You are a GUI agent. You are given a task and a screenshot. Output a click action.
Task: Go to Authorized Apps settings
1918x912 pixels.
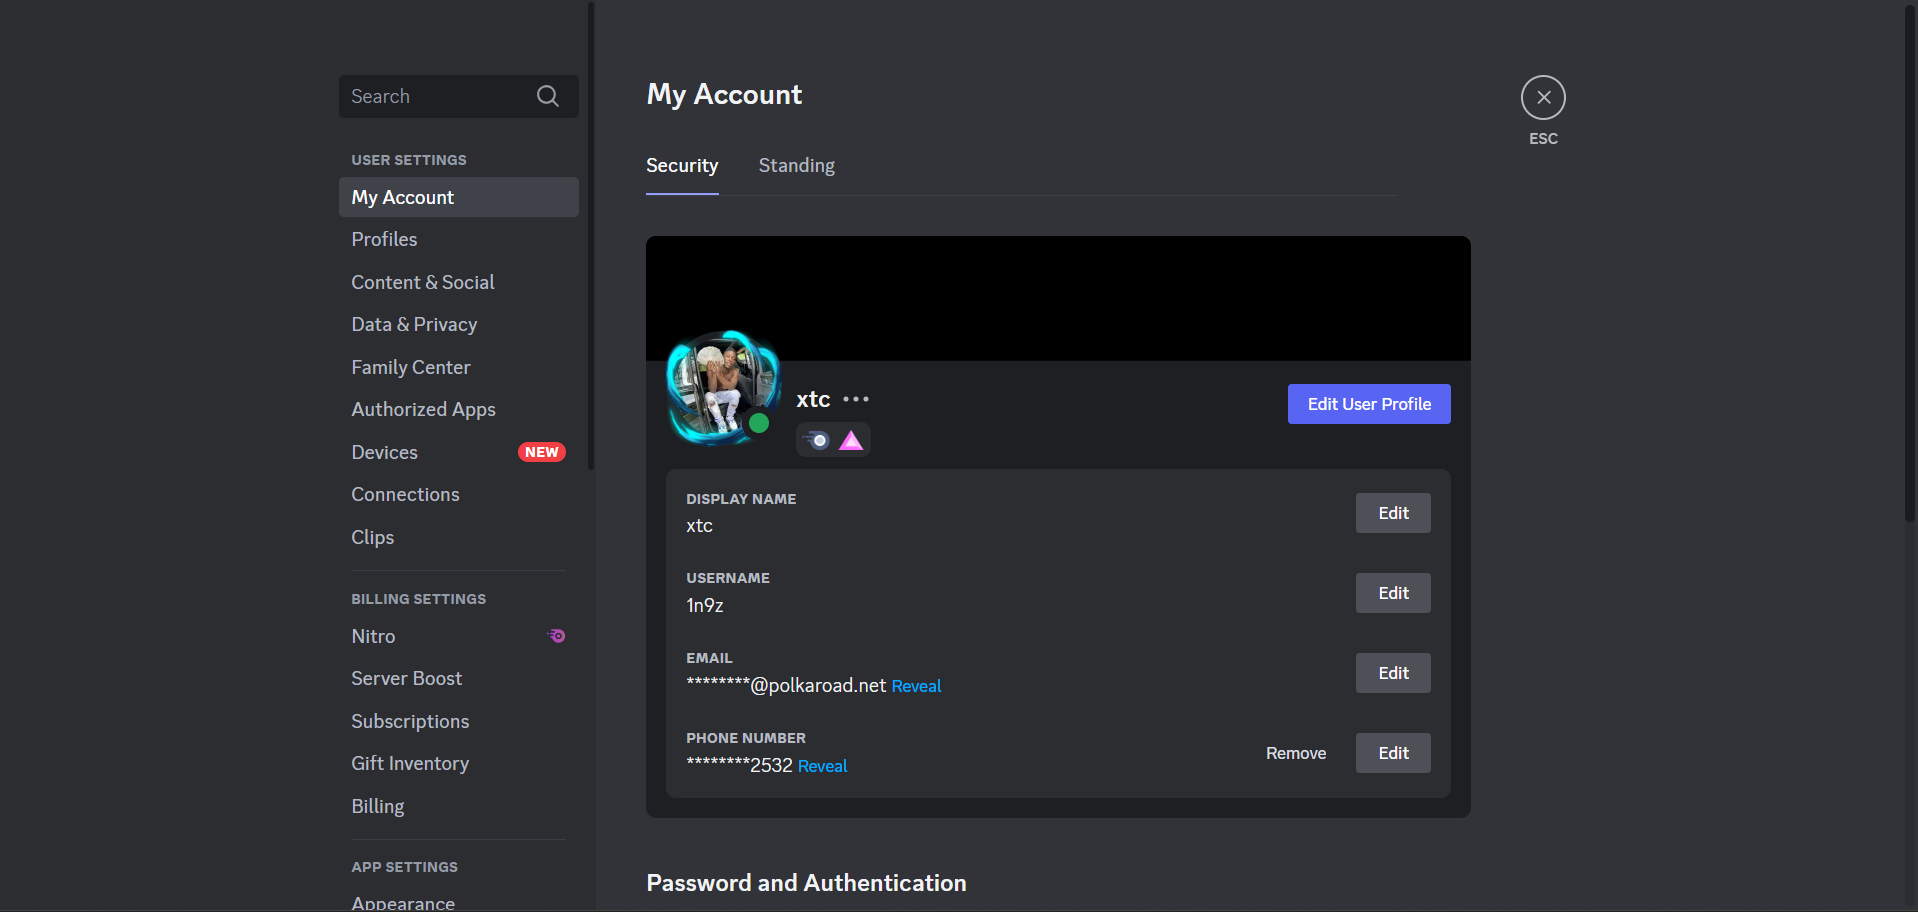click(x=423, y=409)
